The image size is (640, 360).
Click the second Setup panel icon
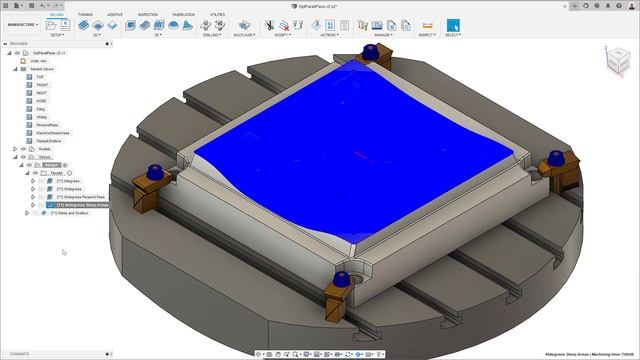(65, 25)
